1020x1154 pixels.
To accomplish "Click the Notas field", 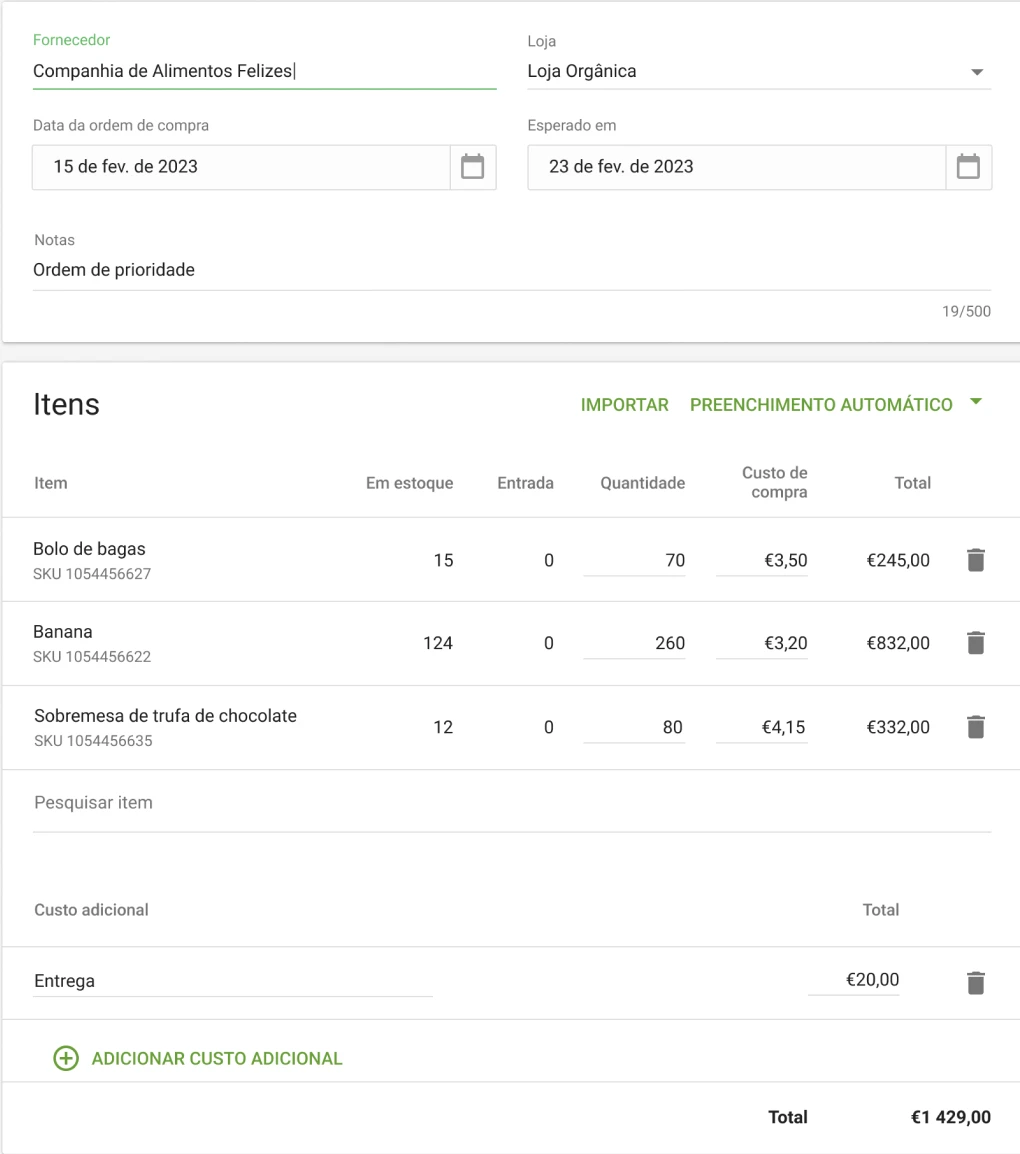I will click(x=510, y=270).
